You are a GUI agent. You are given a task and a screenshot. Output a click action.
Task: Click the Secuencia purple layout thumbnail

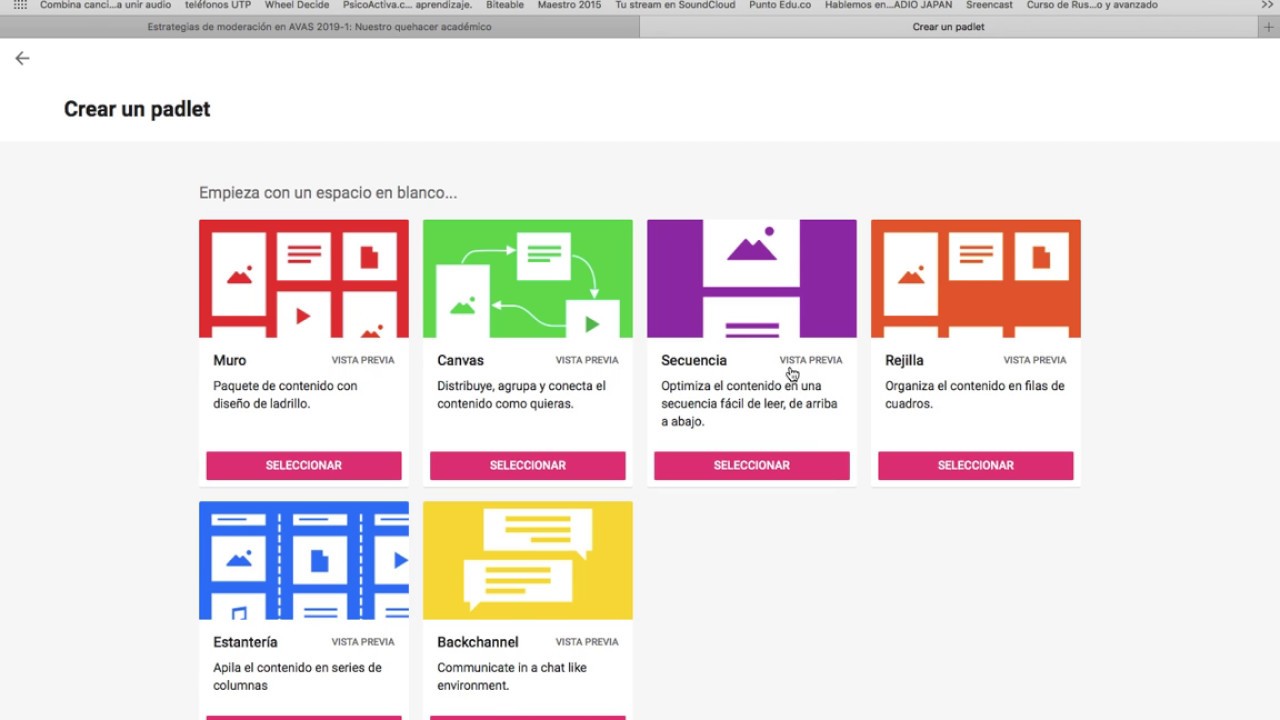[752, 279]
